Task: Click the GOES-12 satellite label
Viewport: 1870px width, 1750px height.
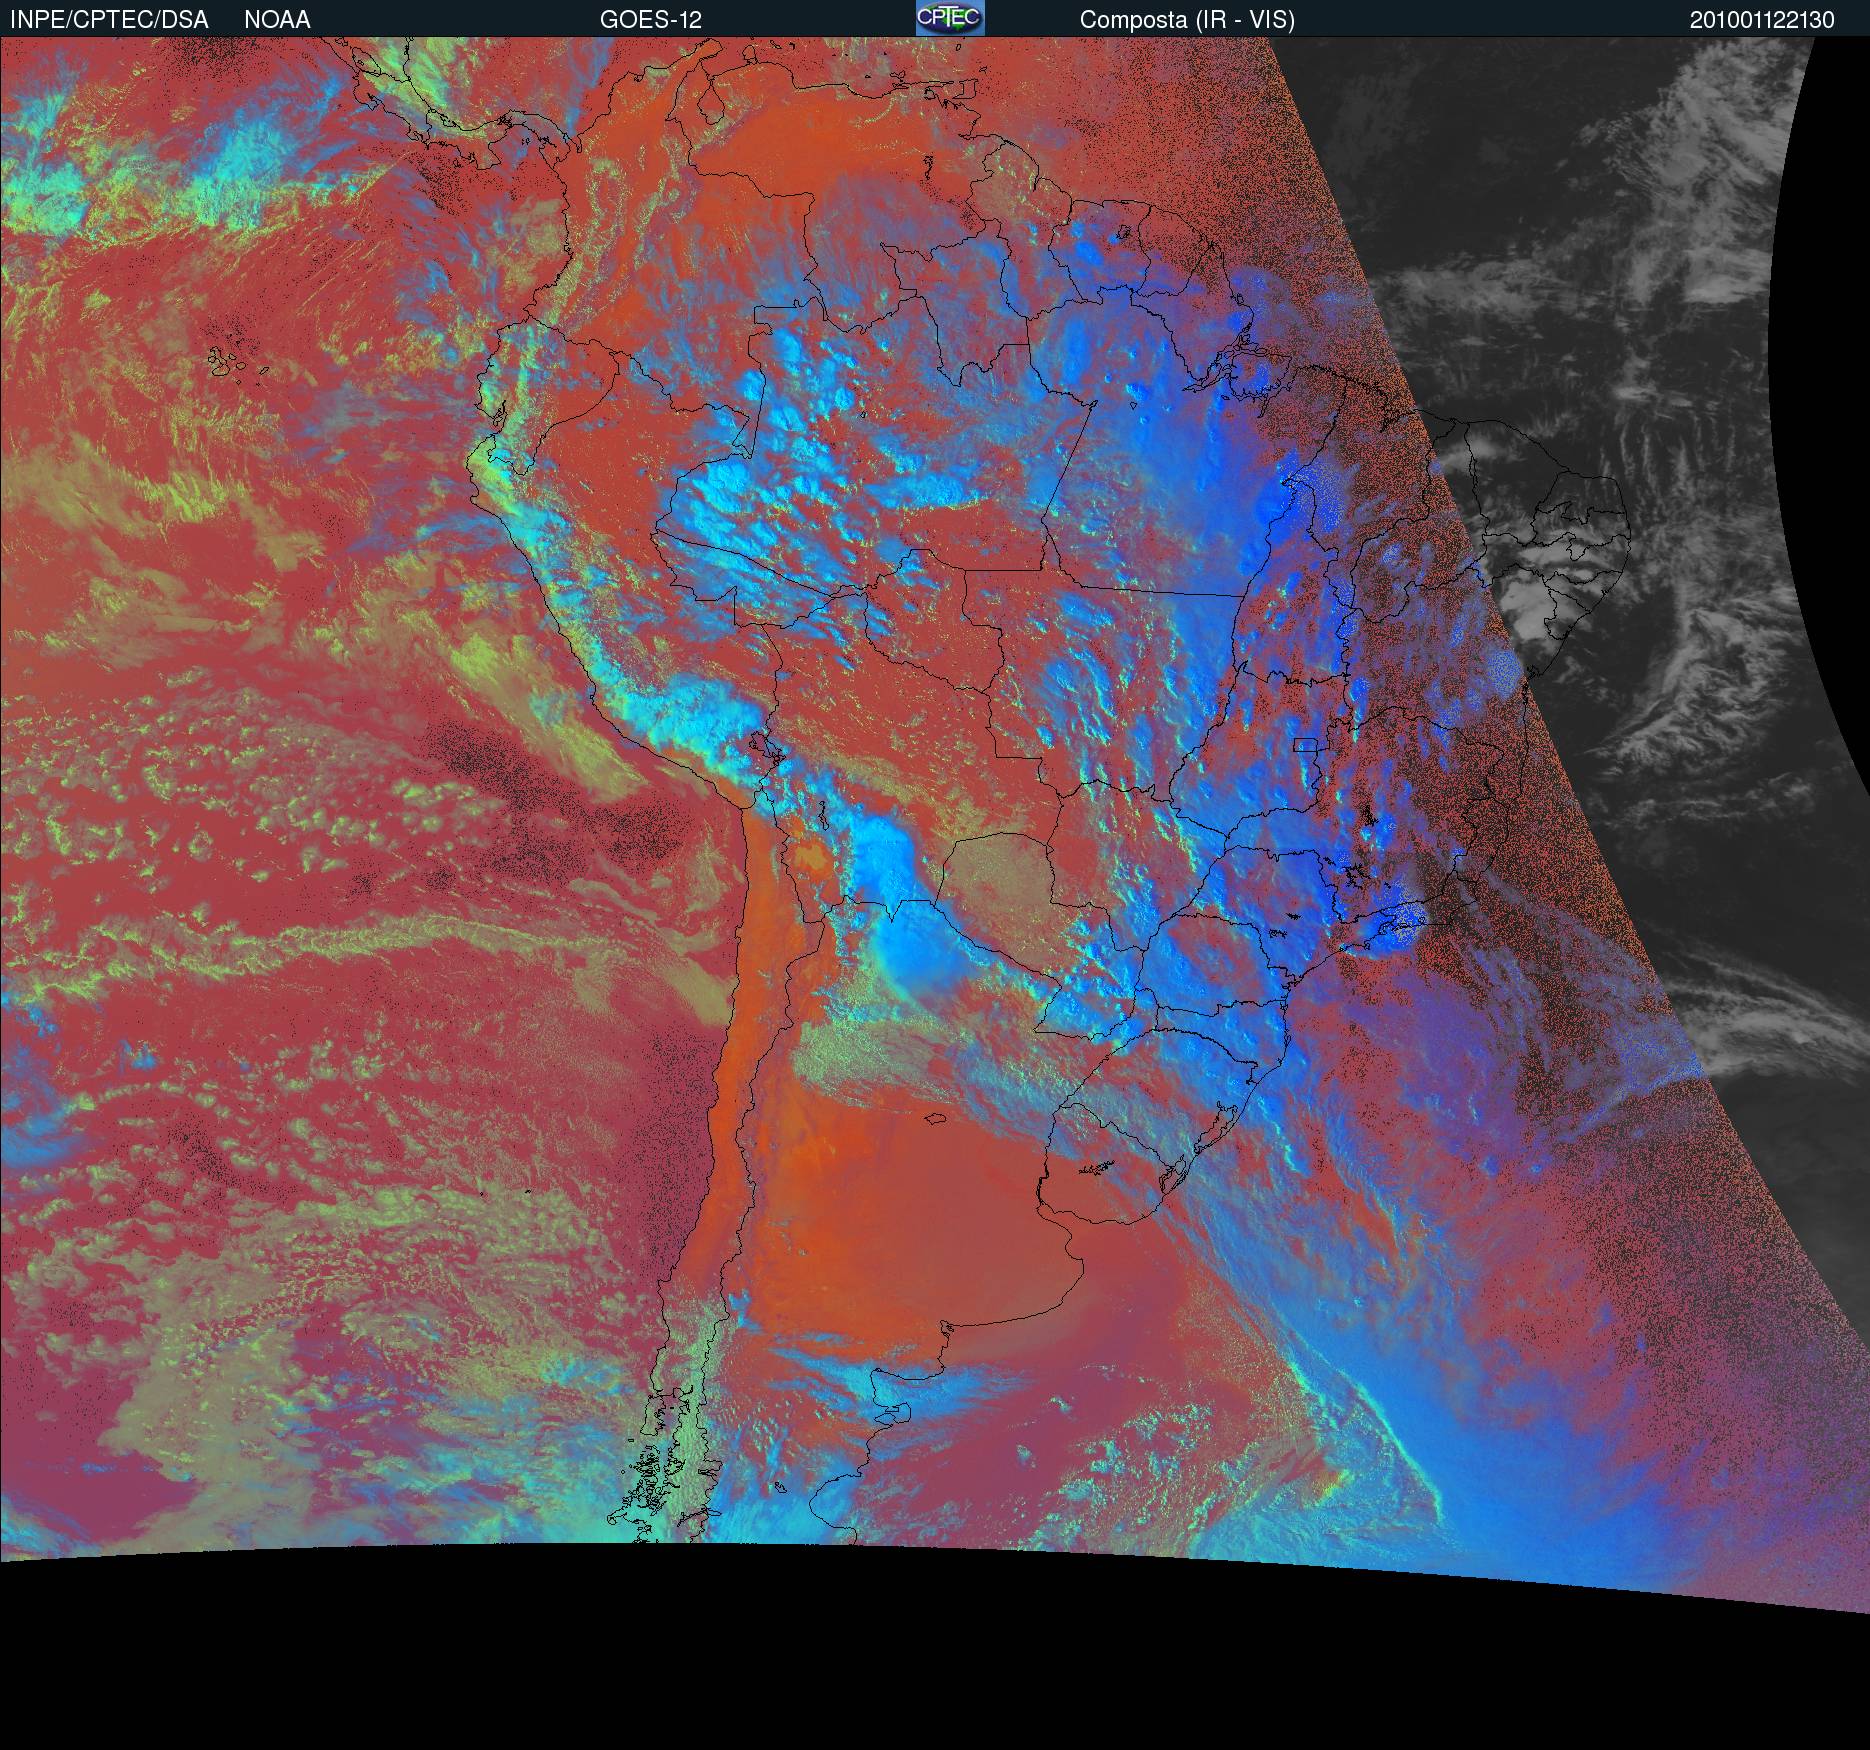Action: click(x=651, y=20)
